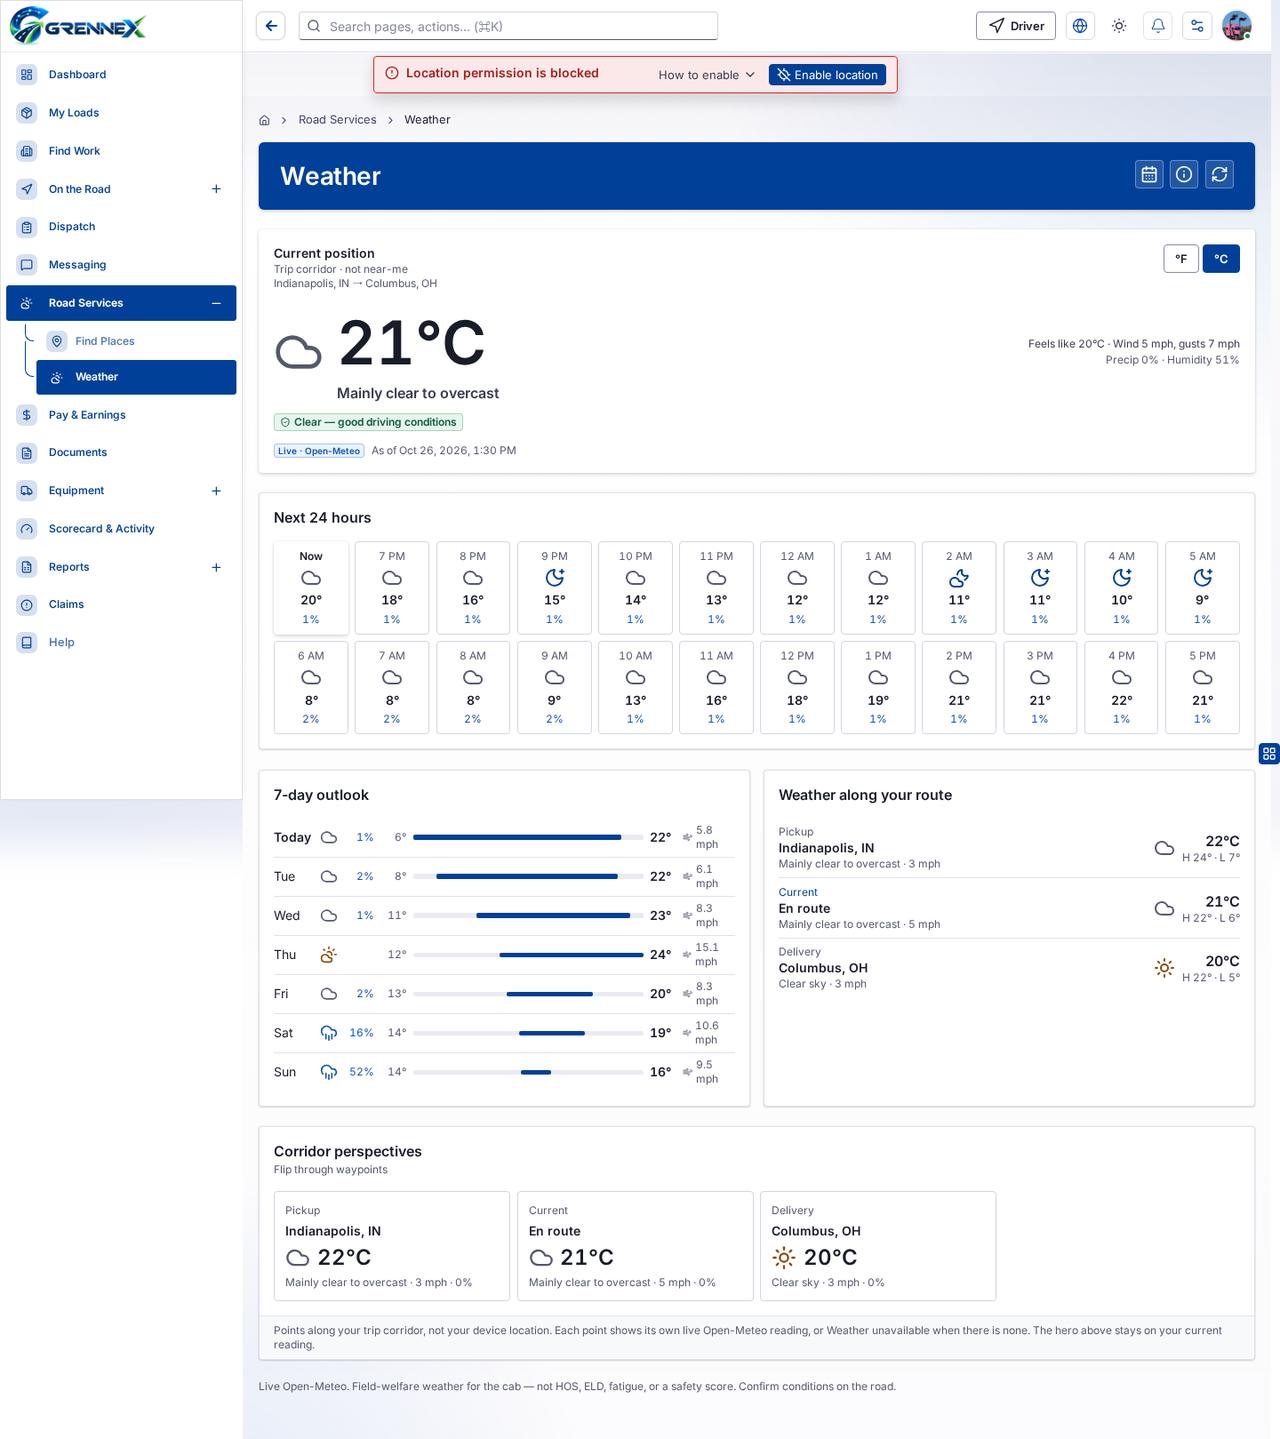Collapse the Road Services submenu
Viewport: 1280px width, 1439px height.
click(216, 303)
